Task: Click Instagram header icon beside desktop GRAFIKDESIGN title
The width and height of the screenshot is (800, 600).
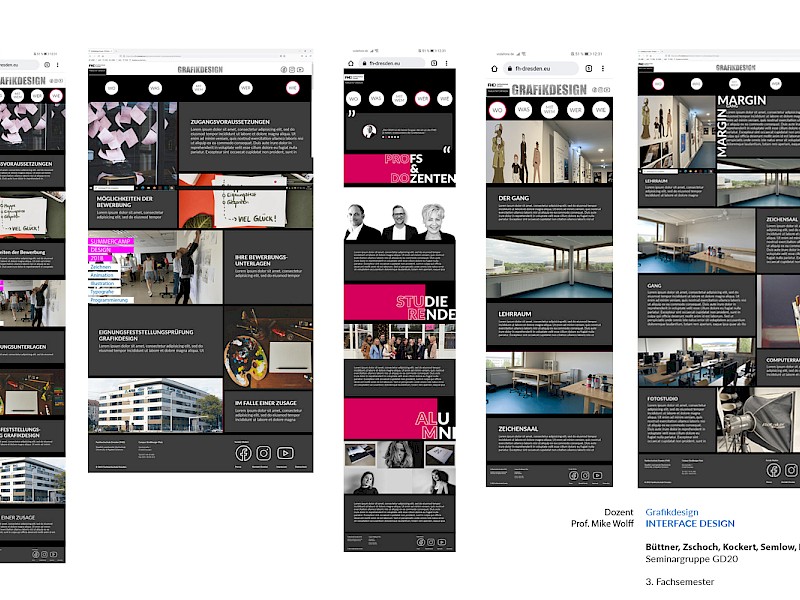Action: [x=292, y=69]
